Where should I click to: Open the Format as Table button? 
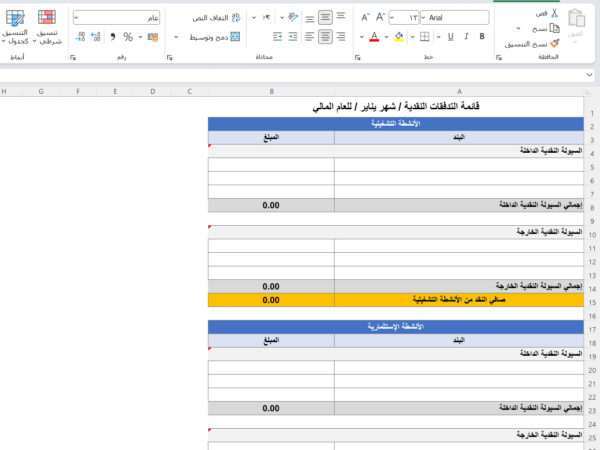[15, 27]
